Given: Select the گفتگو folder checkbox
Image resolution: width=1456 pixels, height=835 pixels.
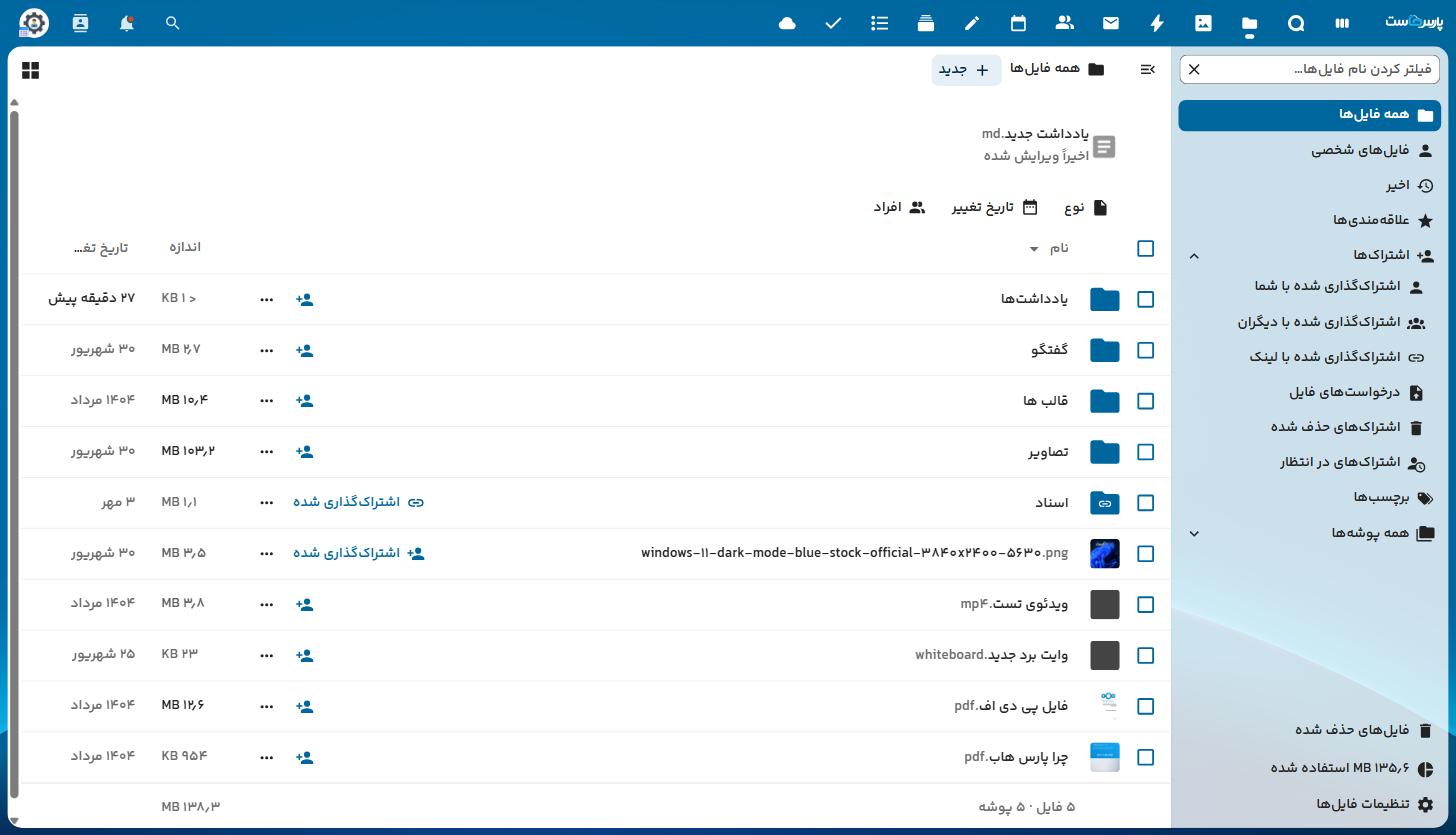Looking at the screenshot, I should [1146, 350].
